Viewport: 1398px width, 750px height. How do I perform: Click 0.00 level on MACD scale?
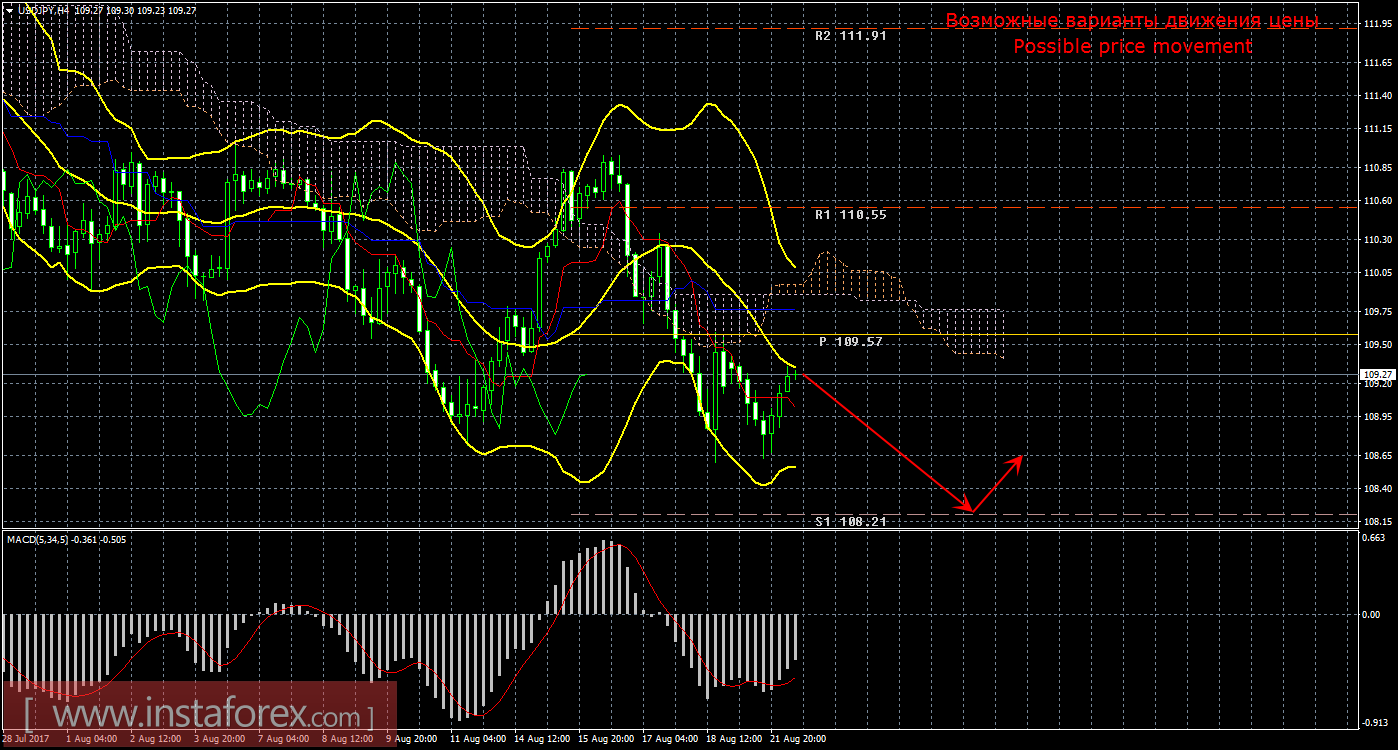(1372, 614)
